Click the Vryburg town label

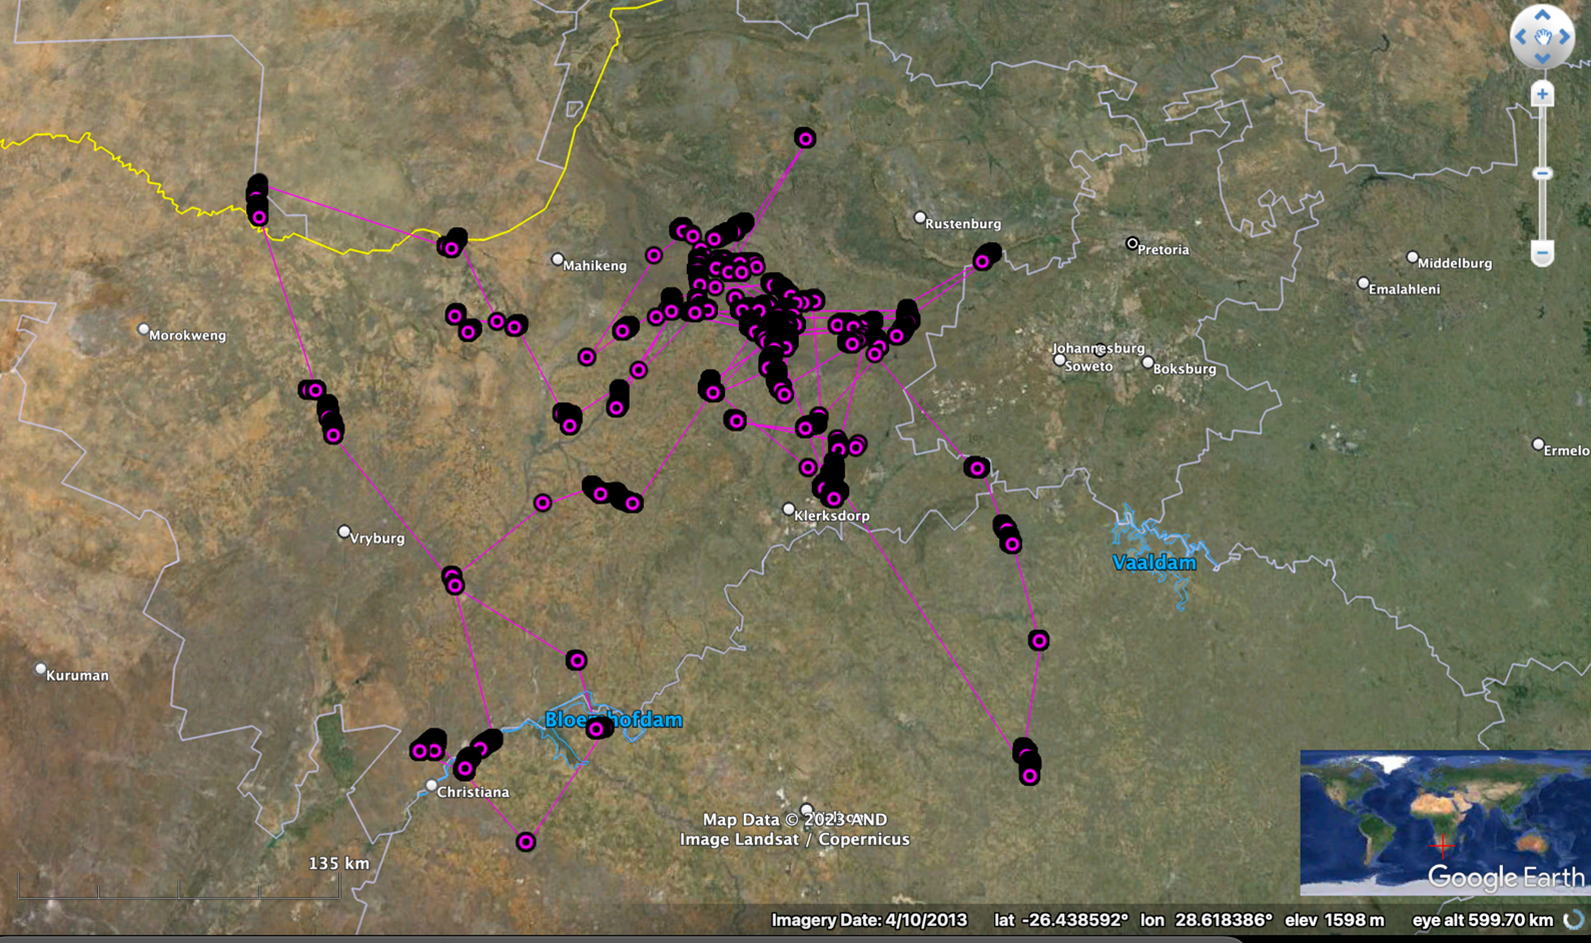[x=377, y=538]
